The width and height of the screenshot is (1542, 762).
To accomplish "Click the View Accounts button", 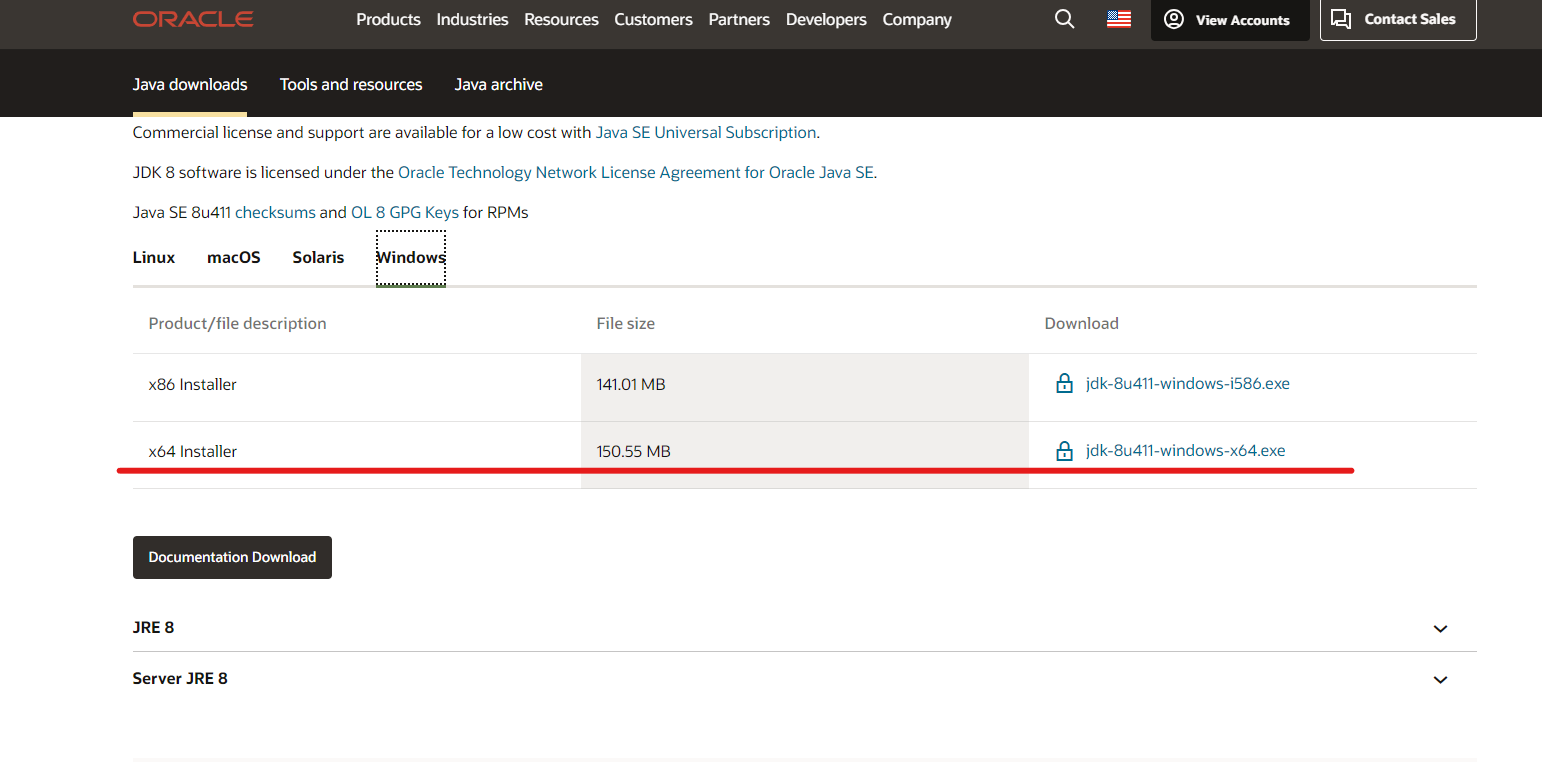I will point(1230,20).
